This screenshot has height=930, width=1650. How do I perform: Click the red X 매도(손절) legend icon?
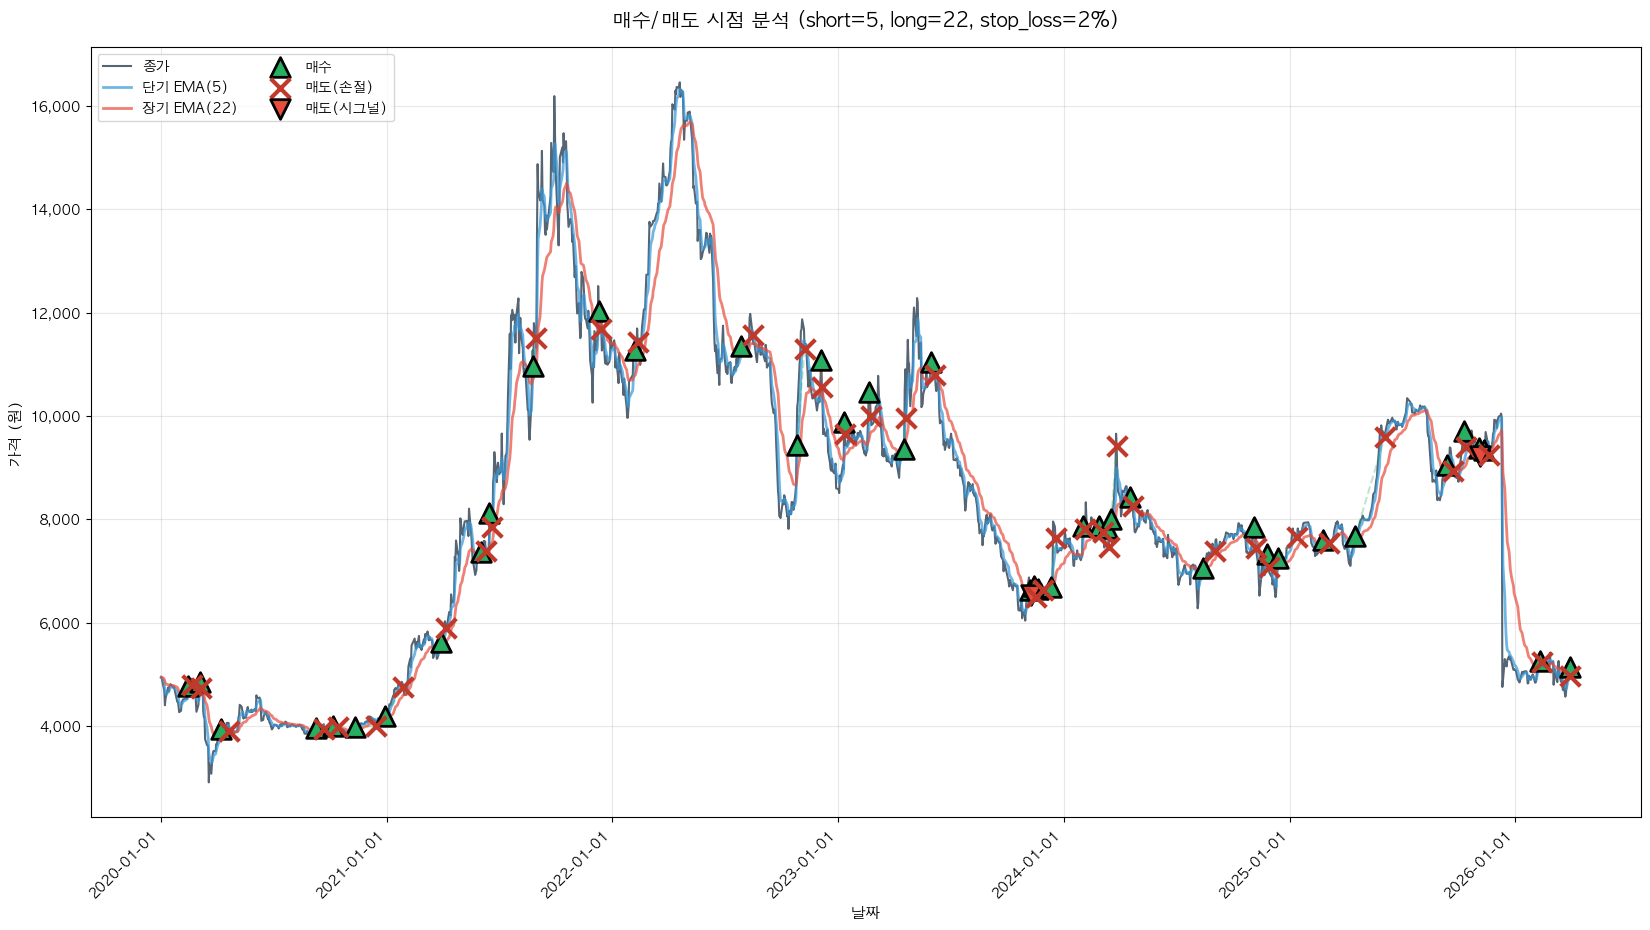point(280,87)
